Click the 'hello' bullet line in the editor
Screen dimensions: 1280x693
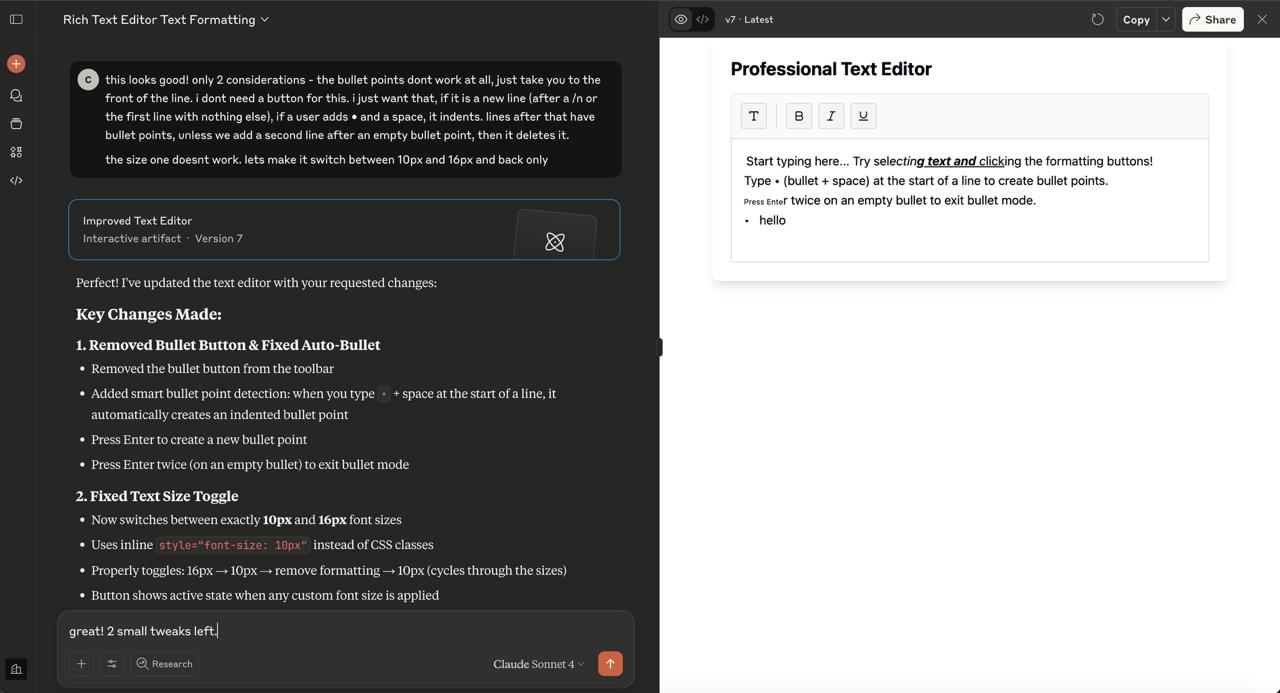pyautogui.click(x=772, y=220)
